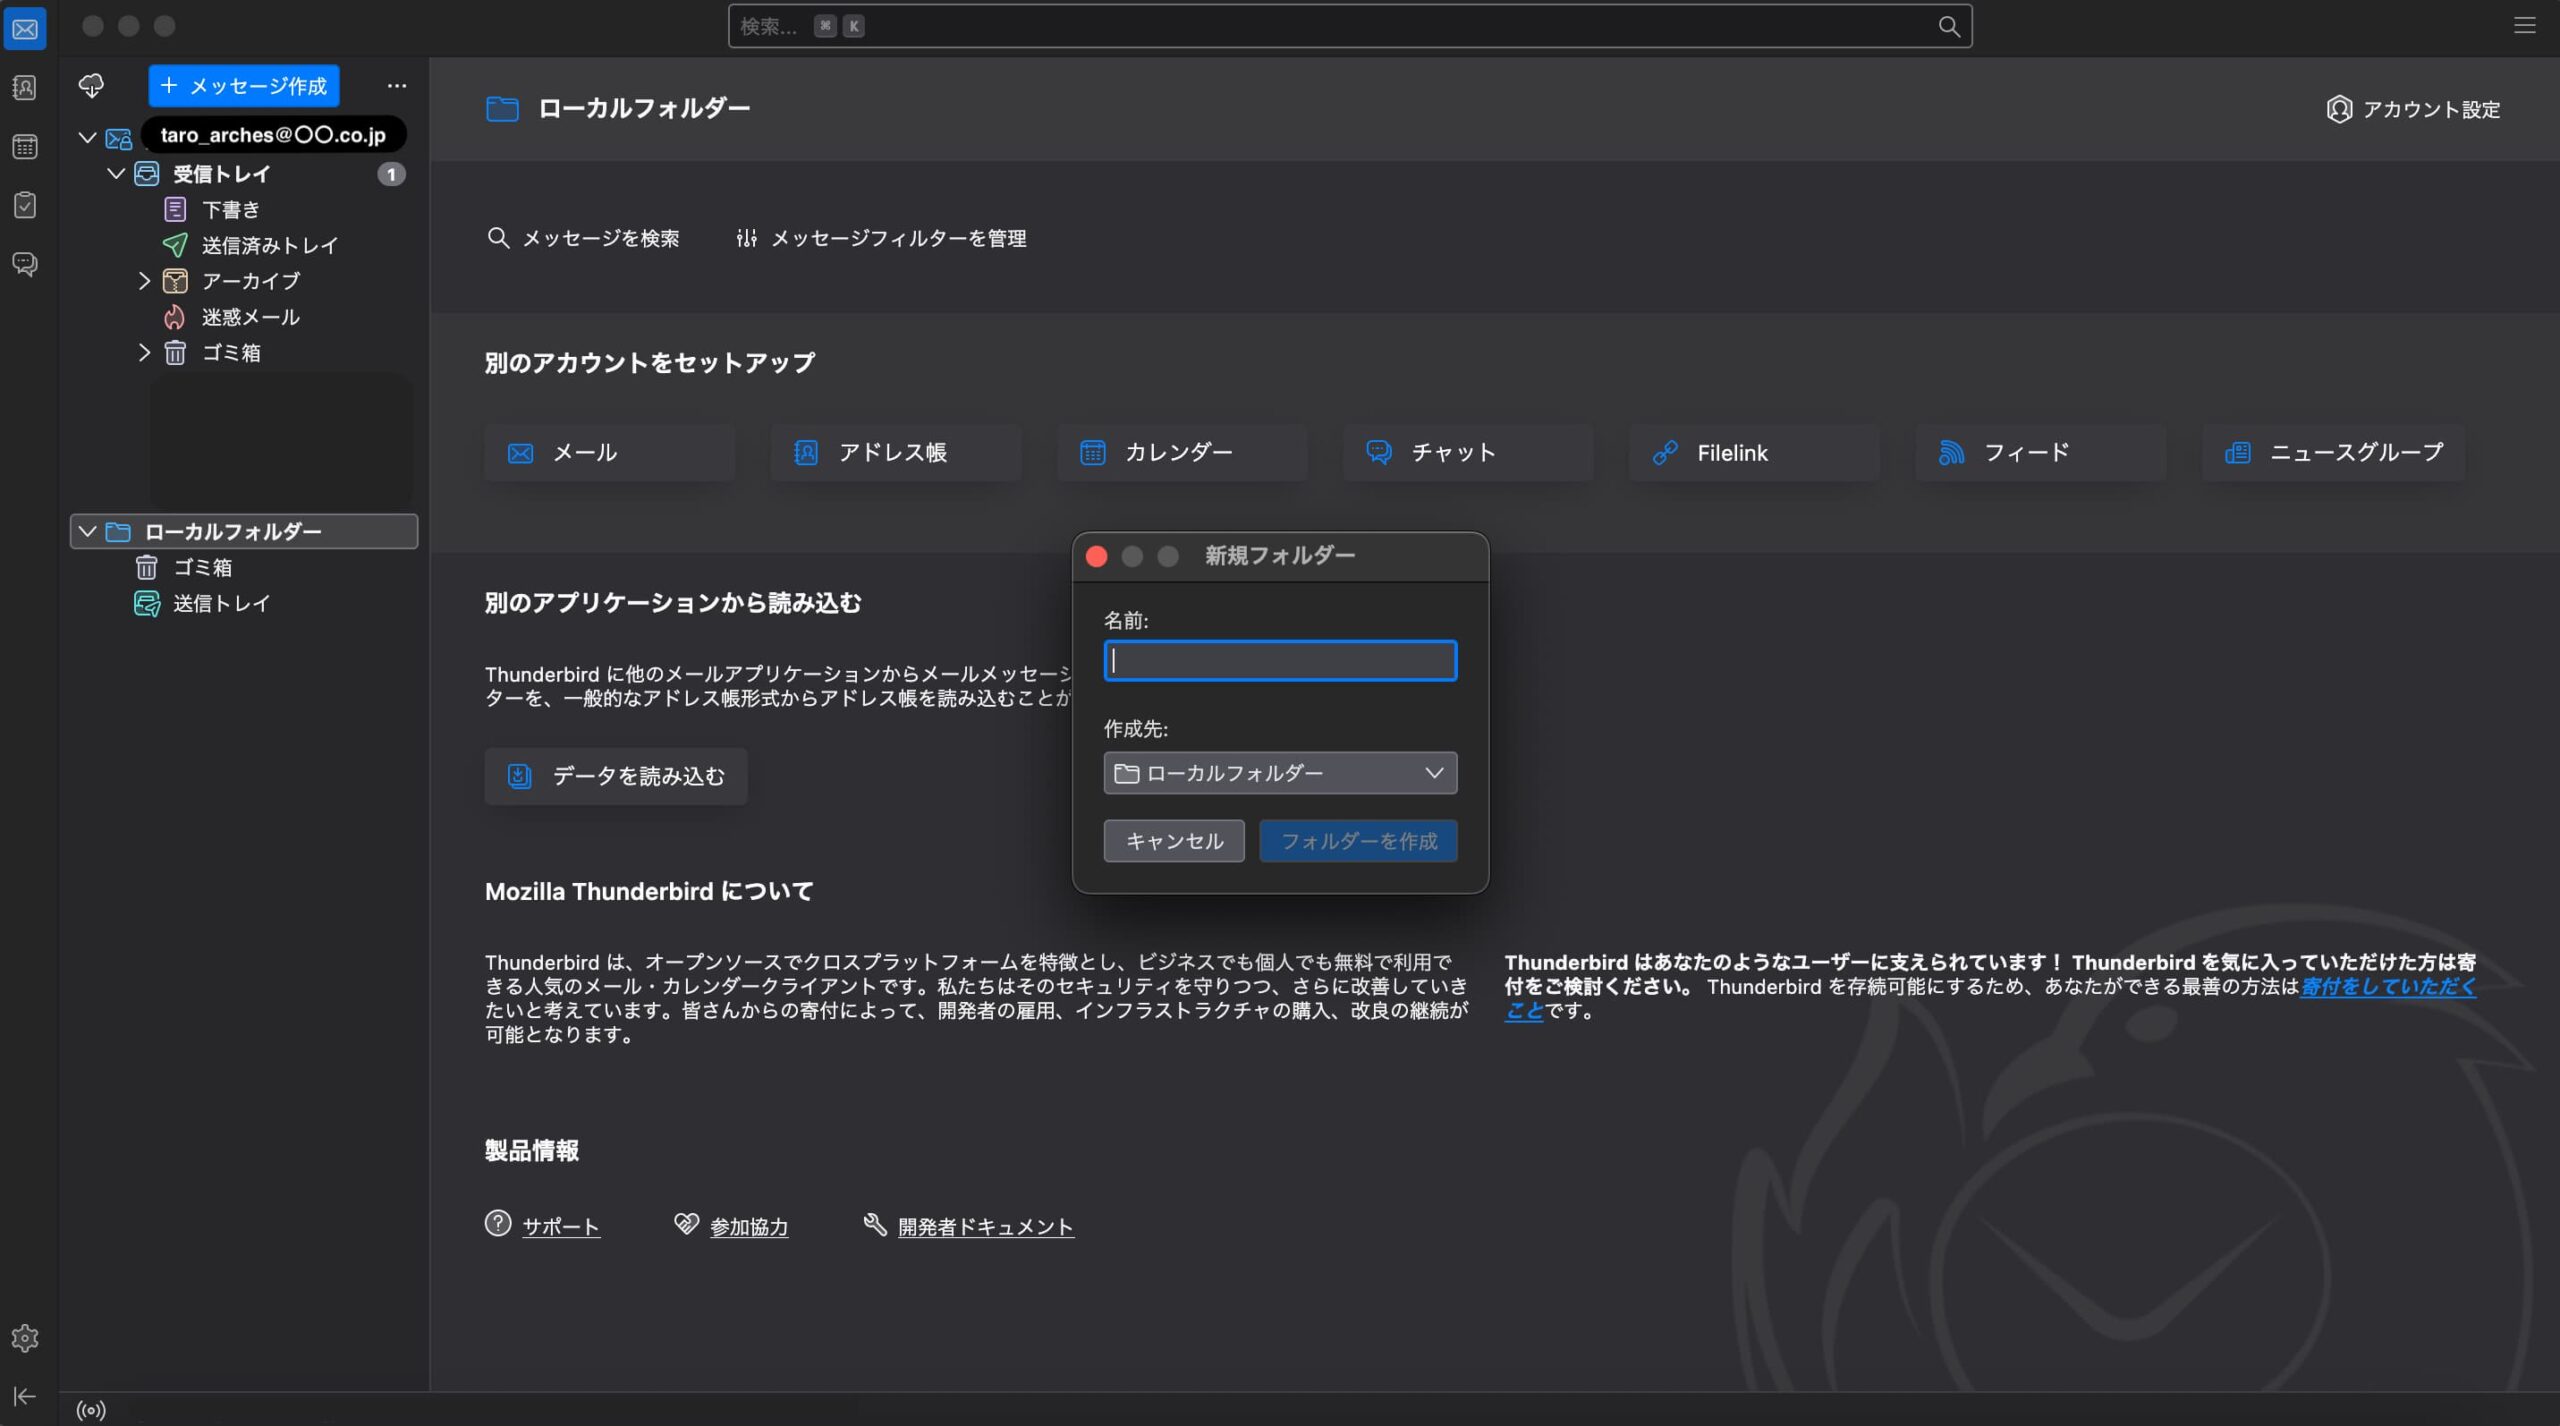Open the application hamburger menu
The height and width of the screenshot is (1426, 2560).
coord(2524,26)
